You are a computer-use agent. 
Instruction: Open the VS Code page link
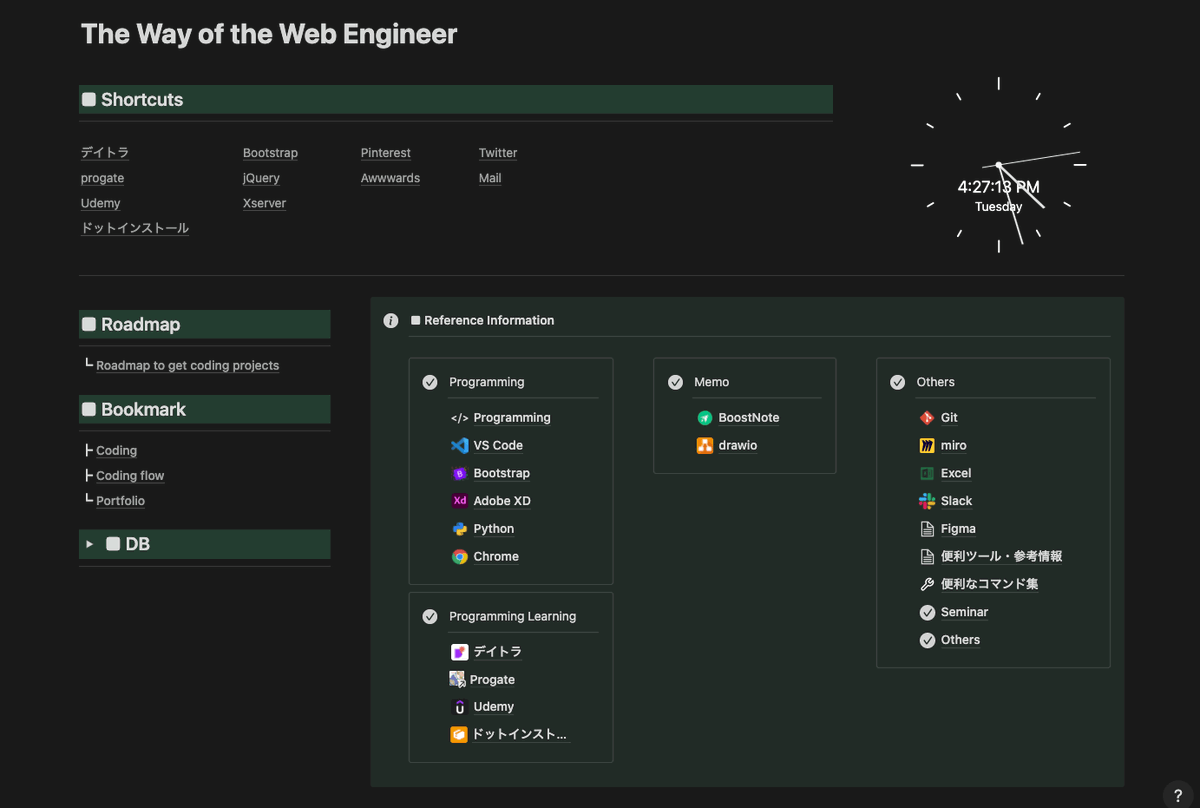pos(498,446)
